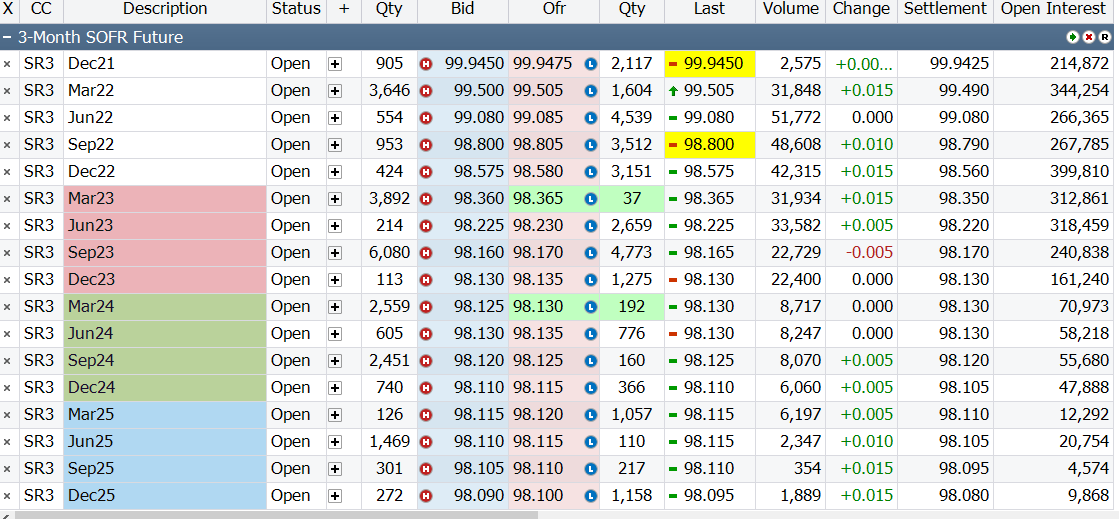Remove the Jun22 row with its X
The height and width of the screenshot is (519, 1119).
(7, 118)
